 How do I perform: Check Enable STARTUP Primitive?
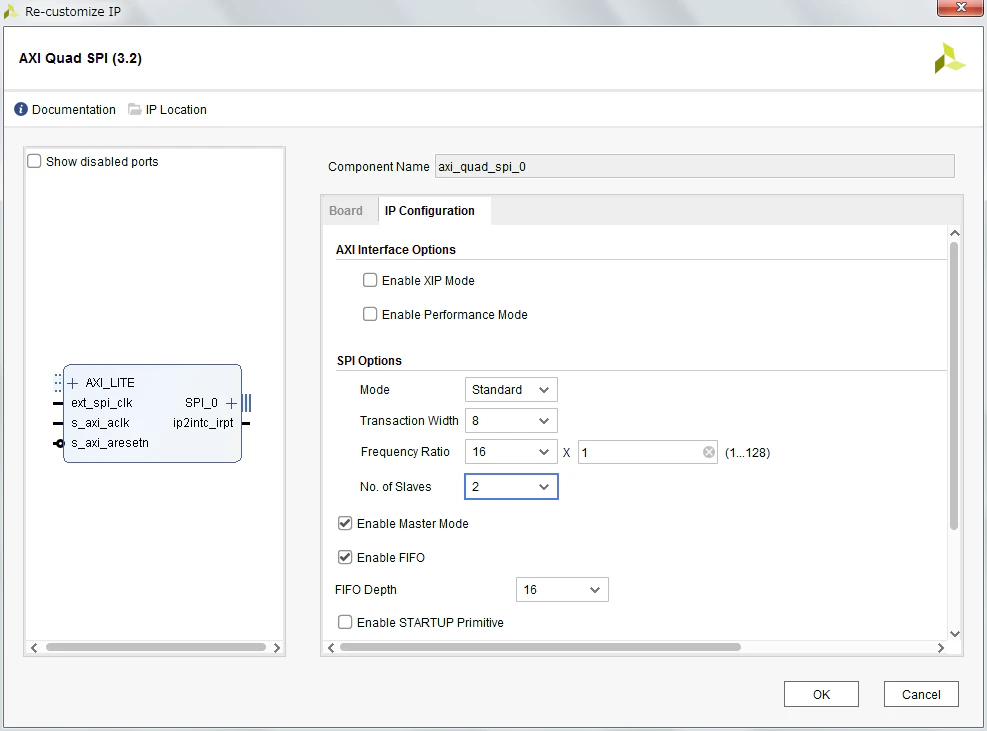coord(345,622)
